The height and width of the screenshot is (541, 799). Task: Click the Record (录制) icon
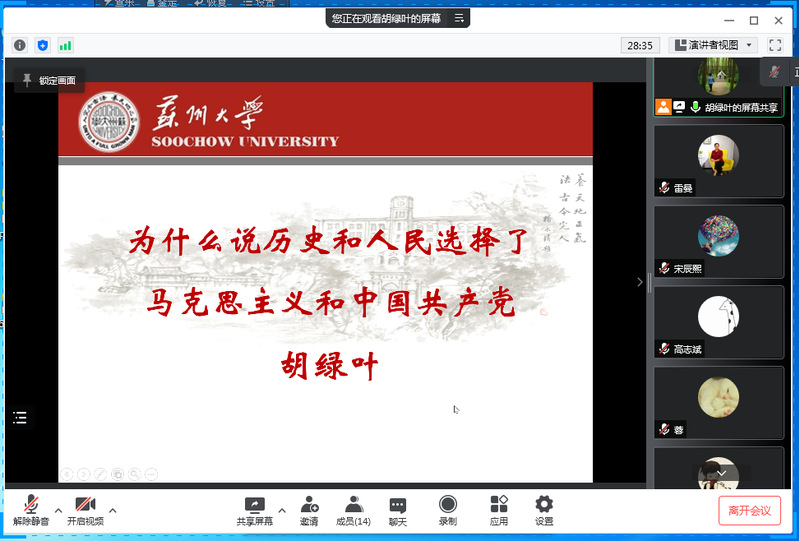point(448,505)
